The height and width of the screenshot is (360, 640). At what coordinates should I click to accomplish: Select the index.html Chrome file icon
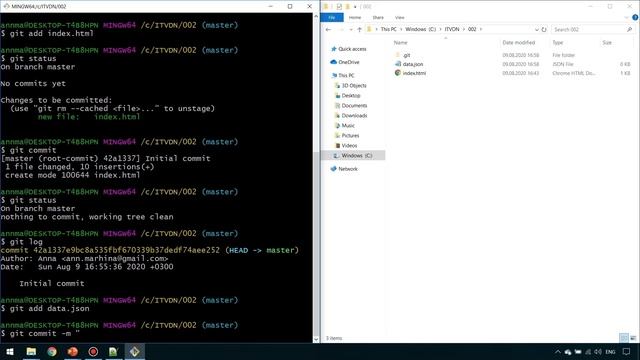click(398, 73)
